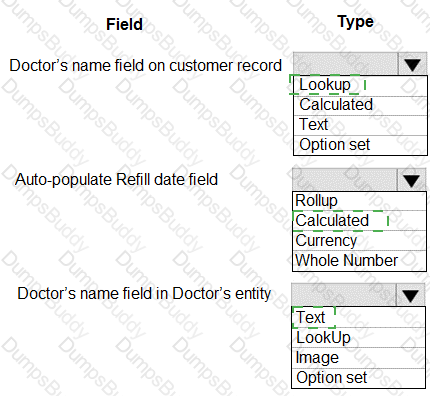Viewport: 430px width, 396px height.
Task: Choose LookUp in the Doctor's entity list
Action: pos(359,337)
